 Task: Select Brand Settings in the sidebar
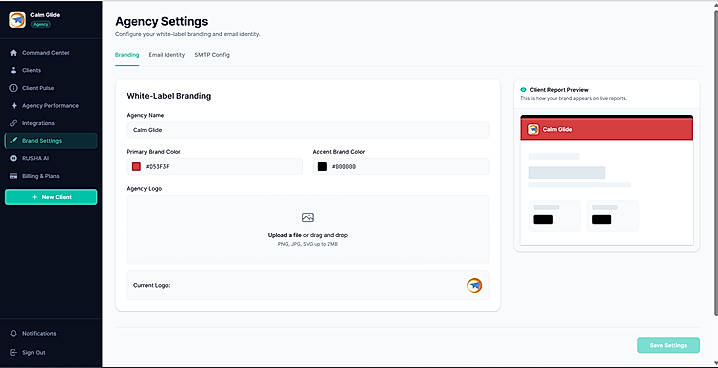pyautogui.click(x=51, y=141)
